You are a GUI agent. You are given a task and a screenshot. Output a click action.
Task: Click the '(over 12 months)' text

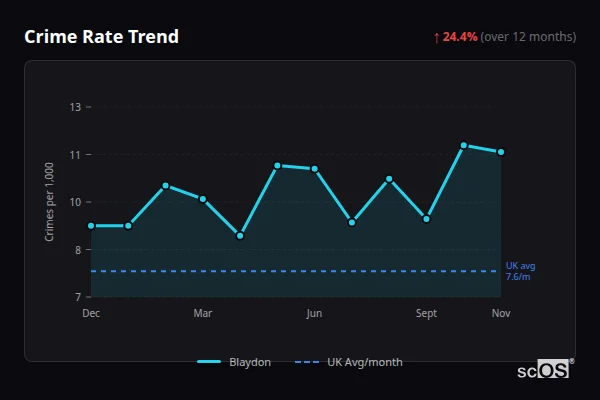point(528,37)
